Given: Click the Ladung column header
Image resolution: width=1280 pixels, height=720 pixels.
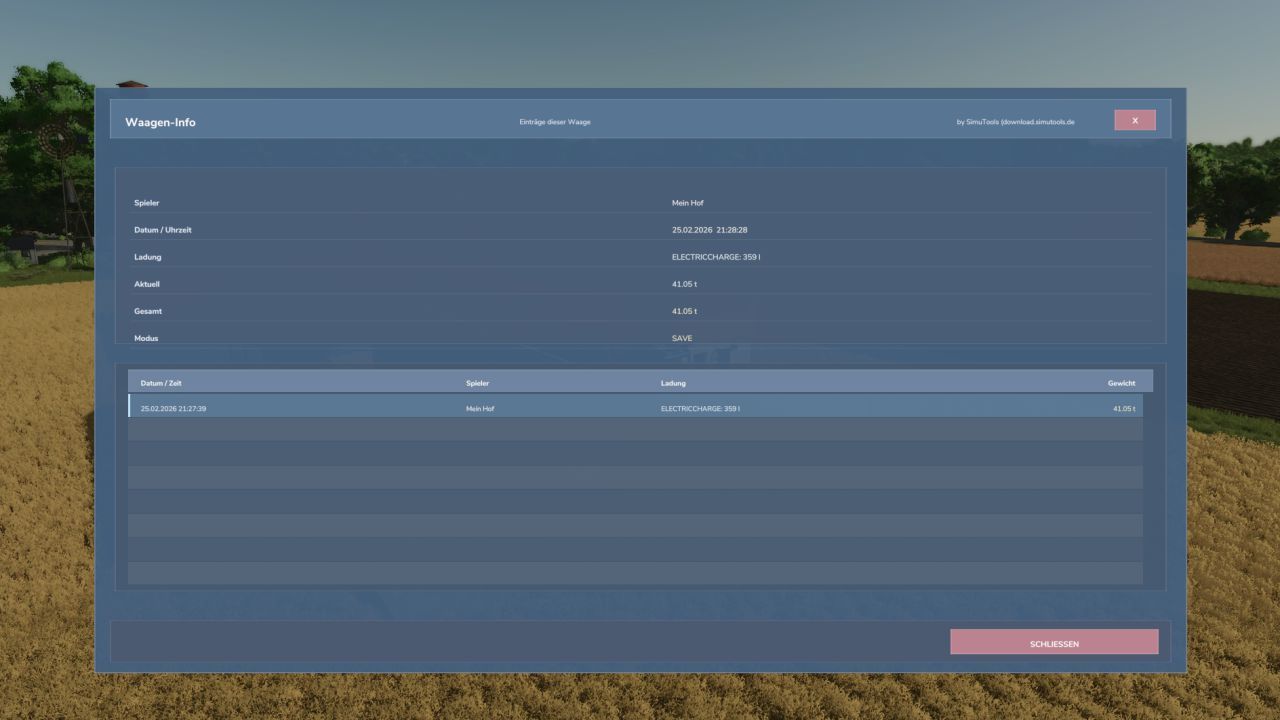Looking at the screenshot, I should coord(673,382).
